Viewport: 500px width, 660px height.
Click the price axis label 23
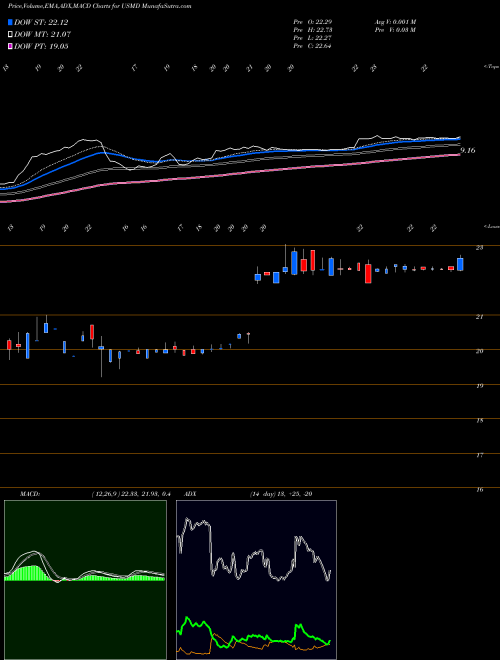click(479, 248)
